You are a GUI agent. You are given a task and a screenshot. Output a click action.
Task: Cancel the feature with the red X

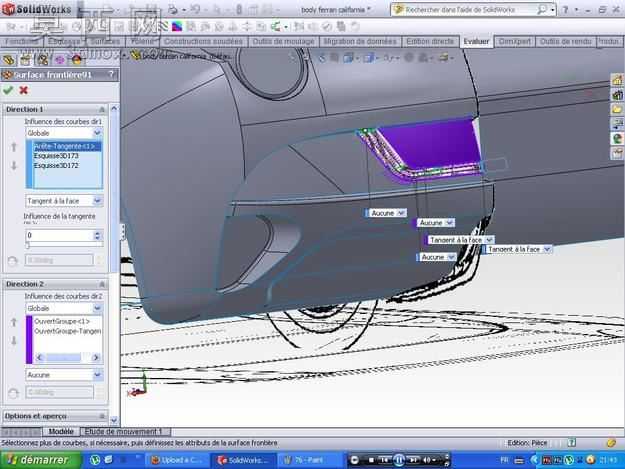point(24,90)
